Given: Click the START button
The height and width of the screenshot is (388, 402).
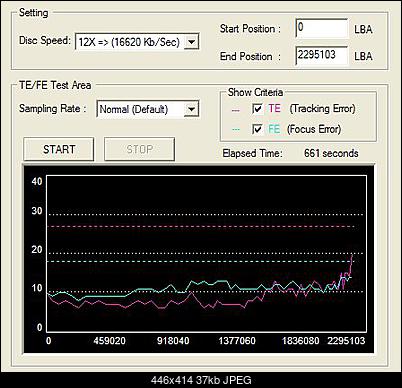Looking at the screenshot, I should (59, 149).
